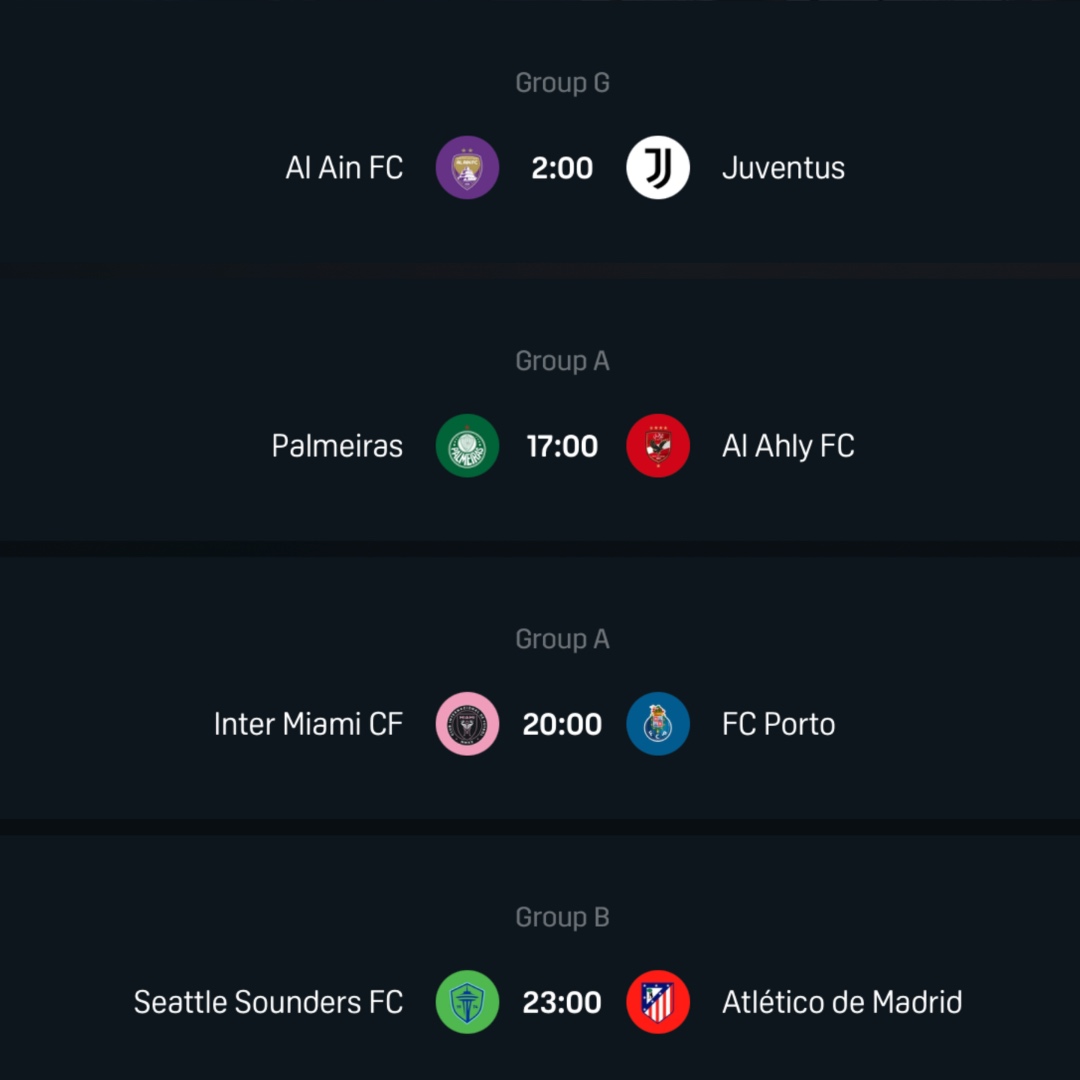The image size is (1080, 1080).
Task: Select the 2:00 kickoff time
Action: click(x=562, y=167)
